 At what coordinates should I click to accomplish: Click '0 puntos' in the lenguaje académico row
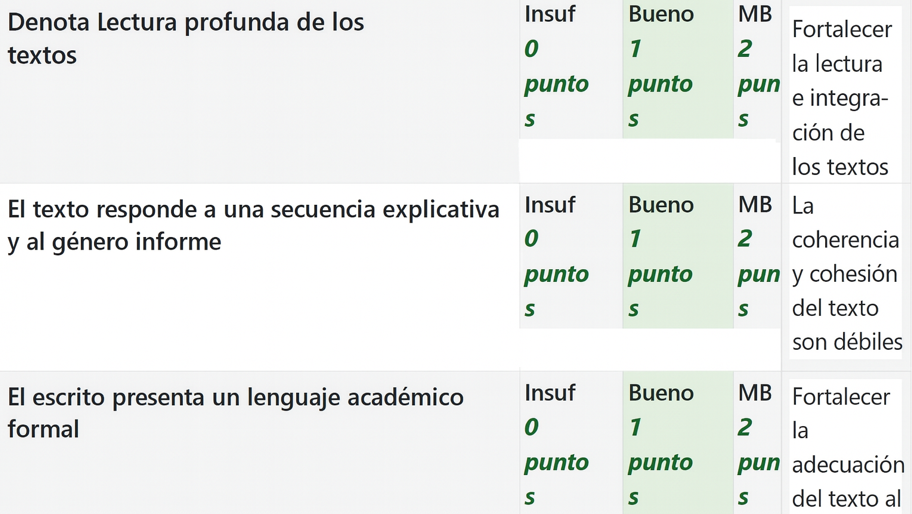pyautogui.click(x=555, y=462)
